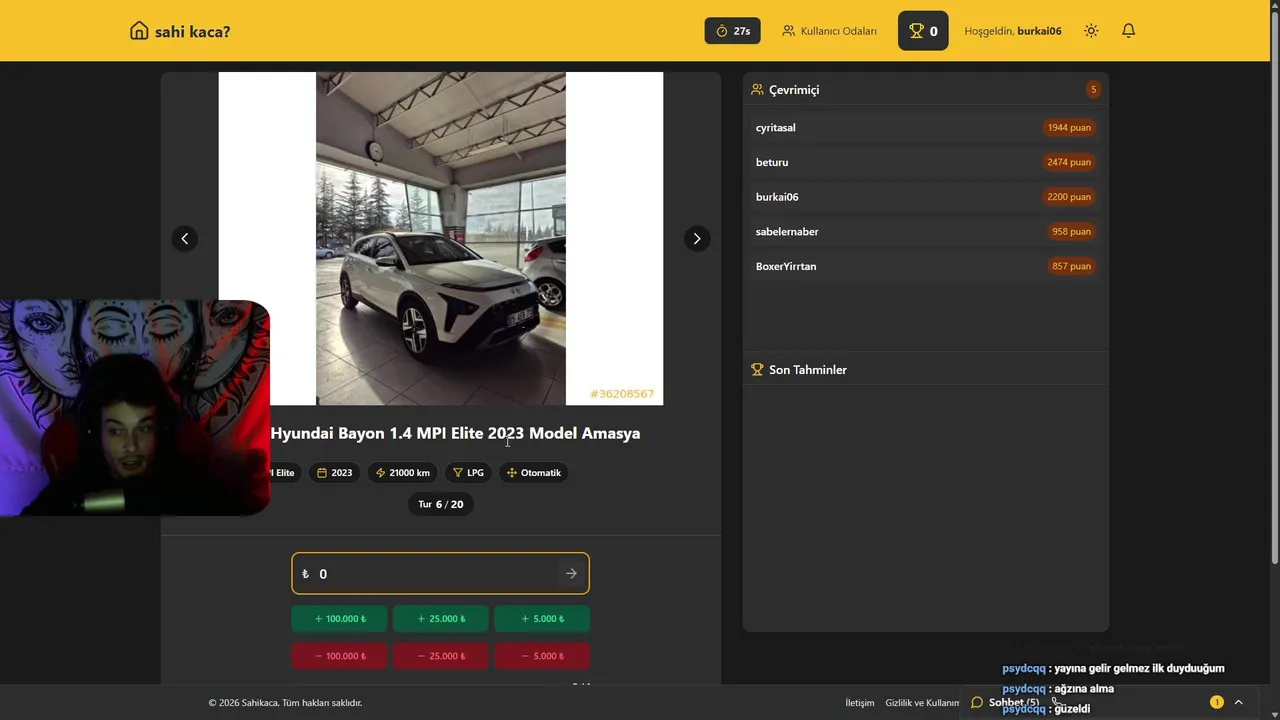Click the Çevrimiçi online users icon
This screenshot has height=720, width=1280.
tap(757, 90)
